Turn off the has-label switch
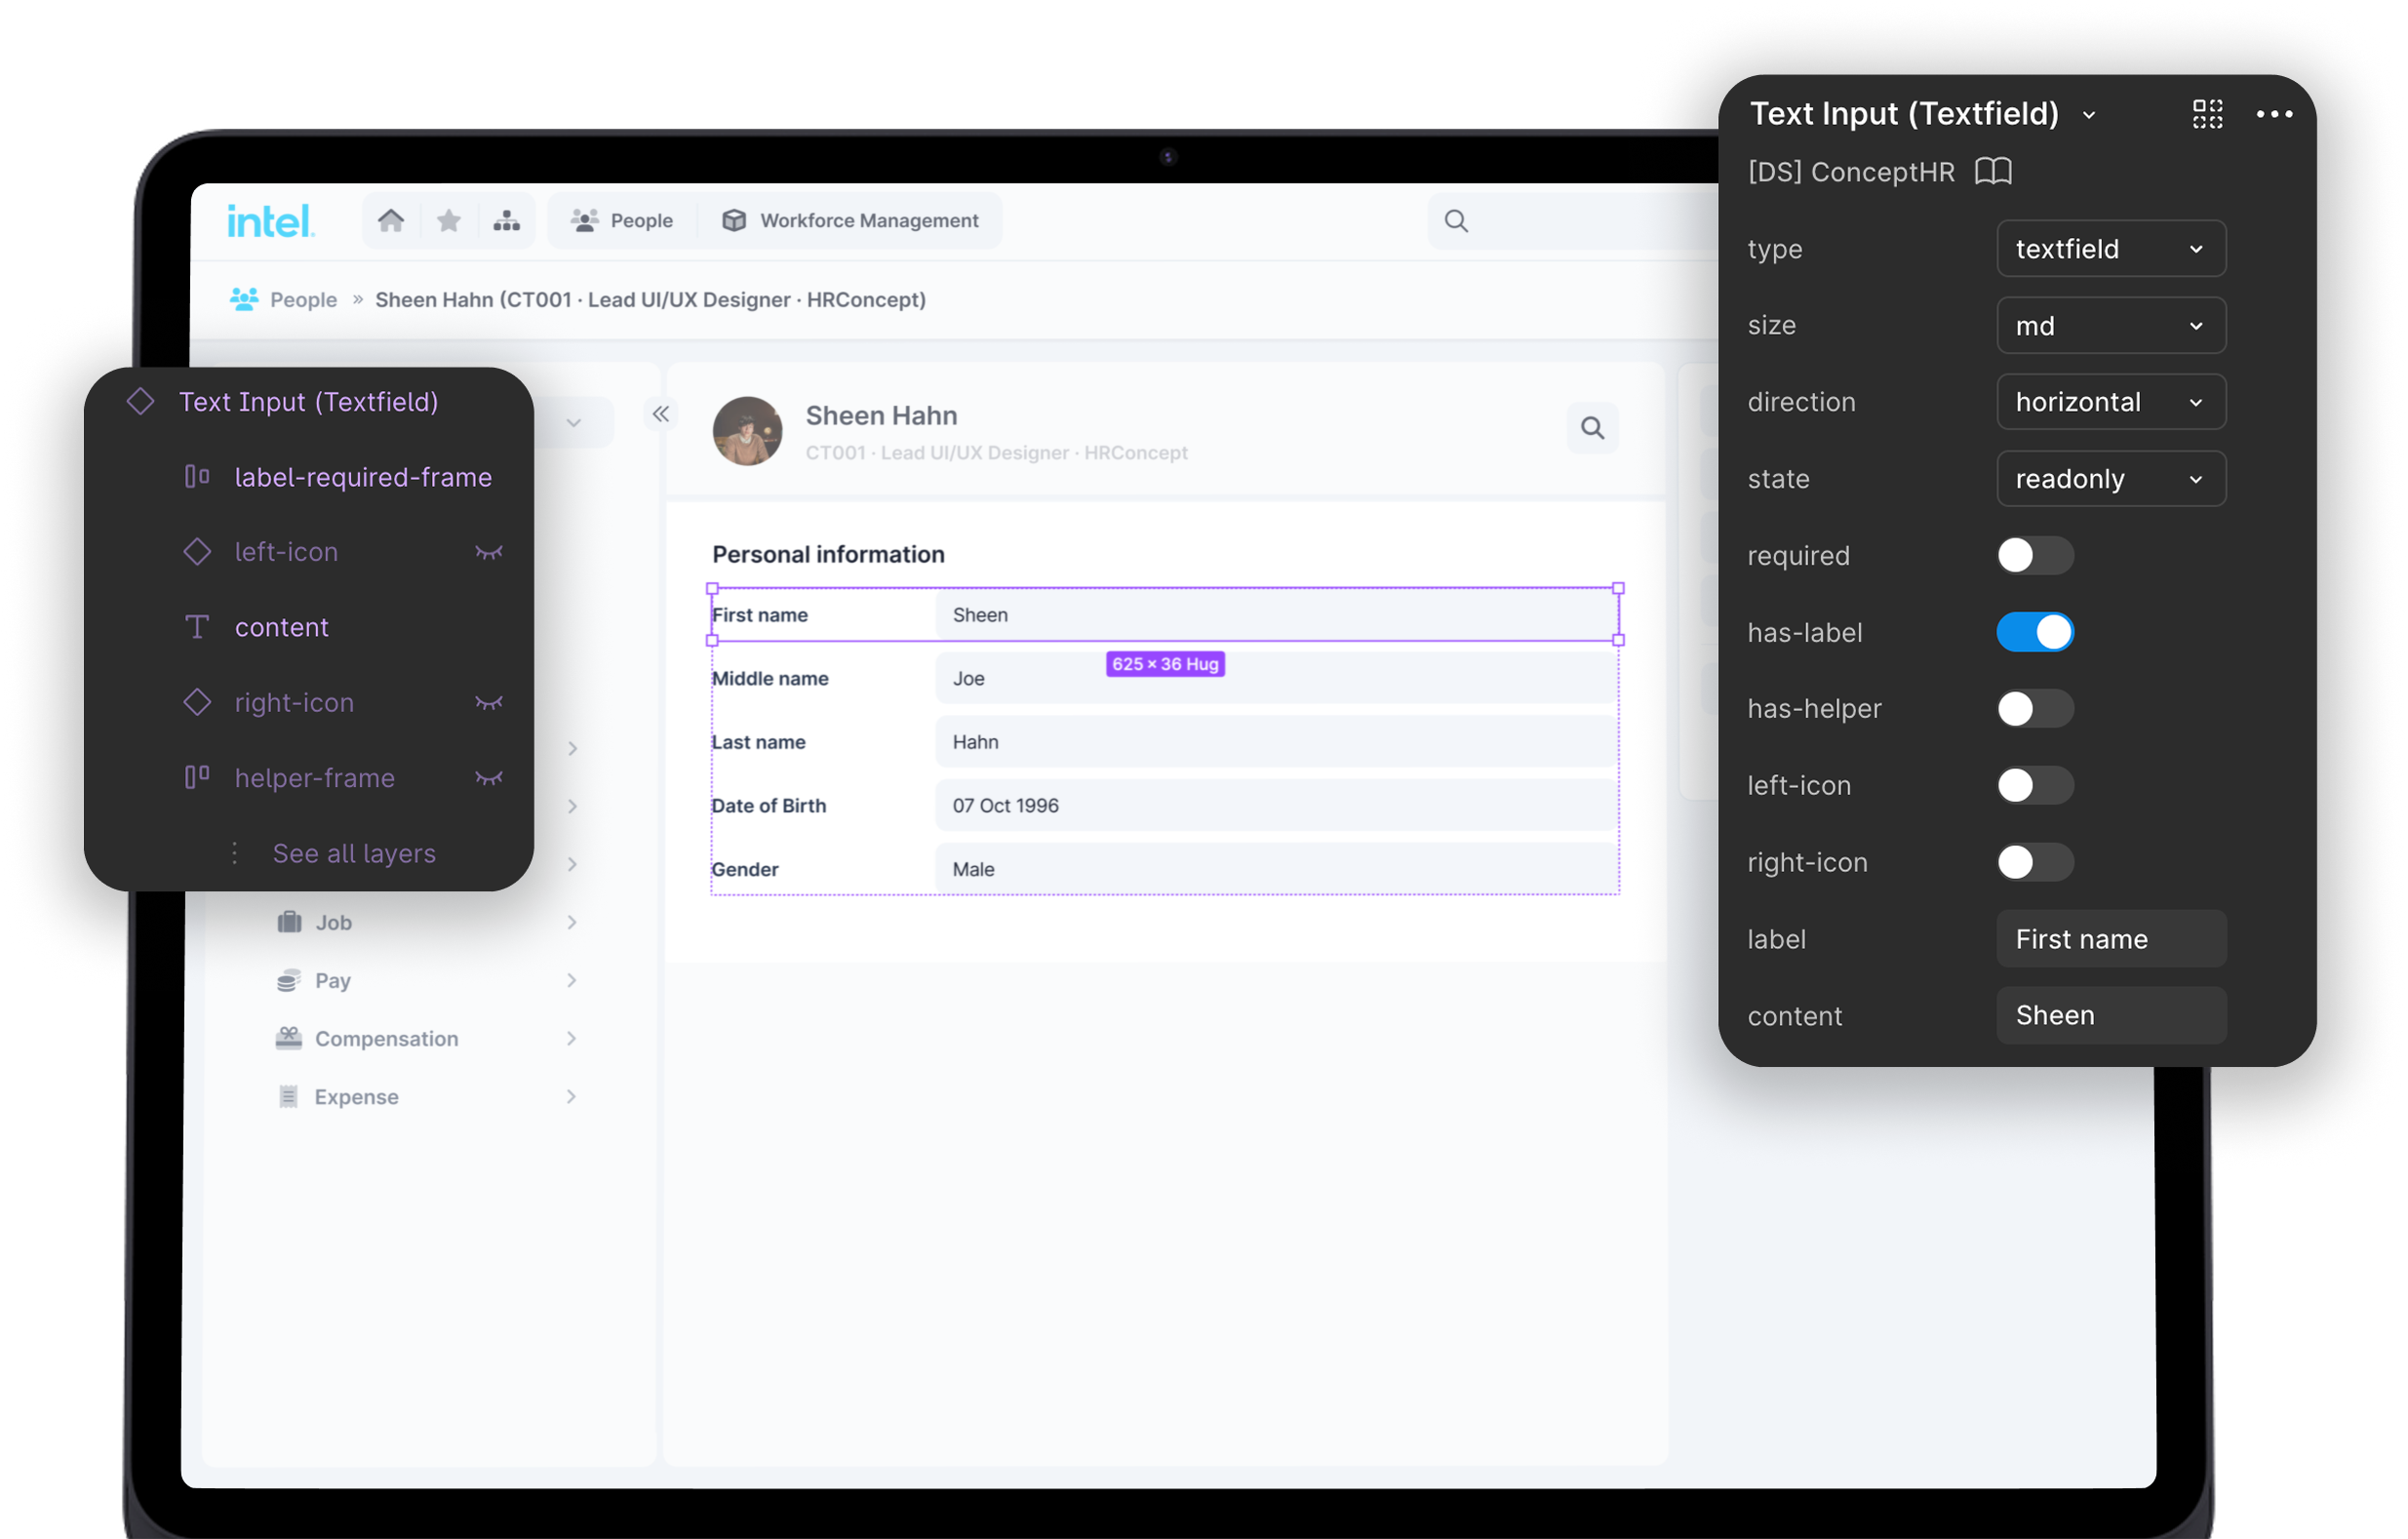 (2034, 632)
